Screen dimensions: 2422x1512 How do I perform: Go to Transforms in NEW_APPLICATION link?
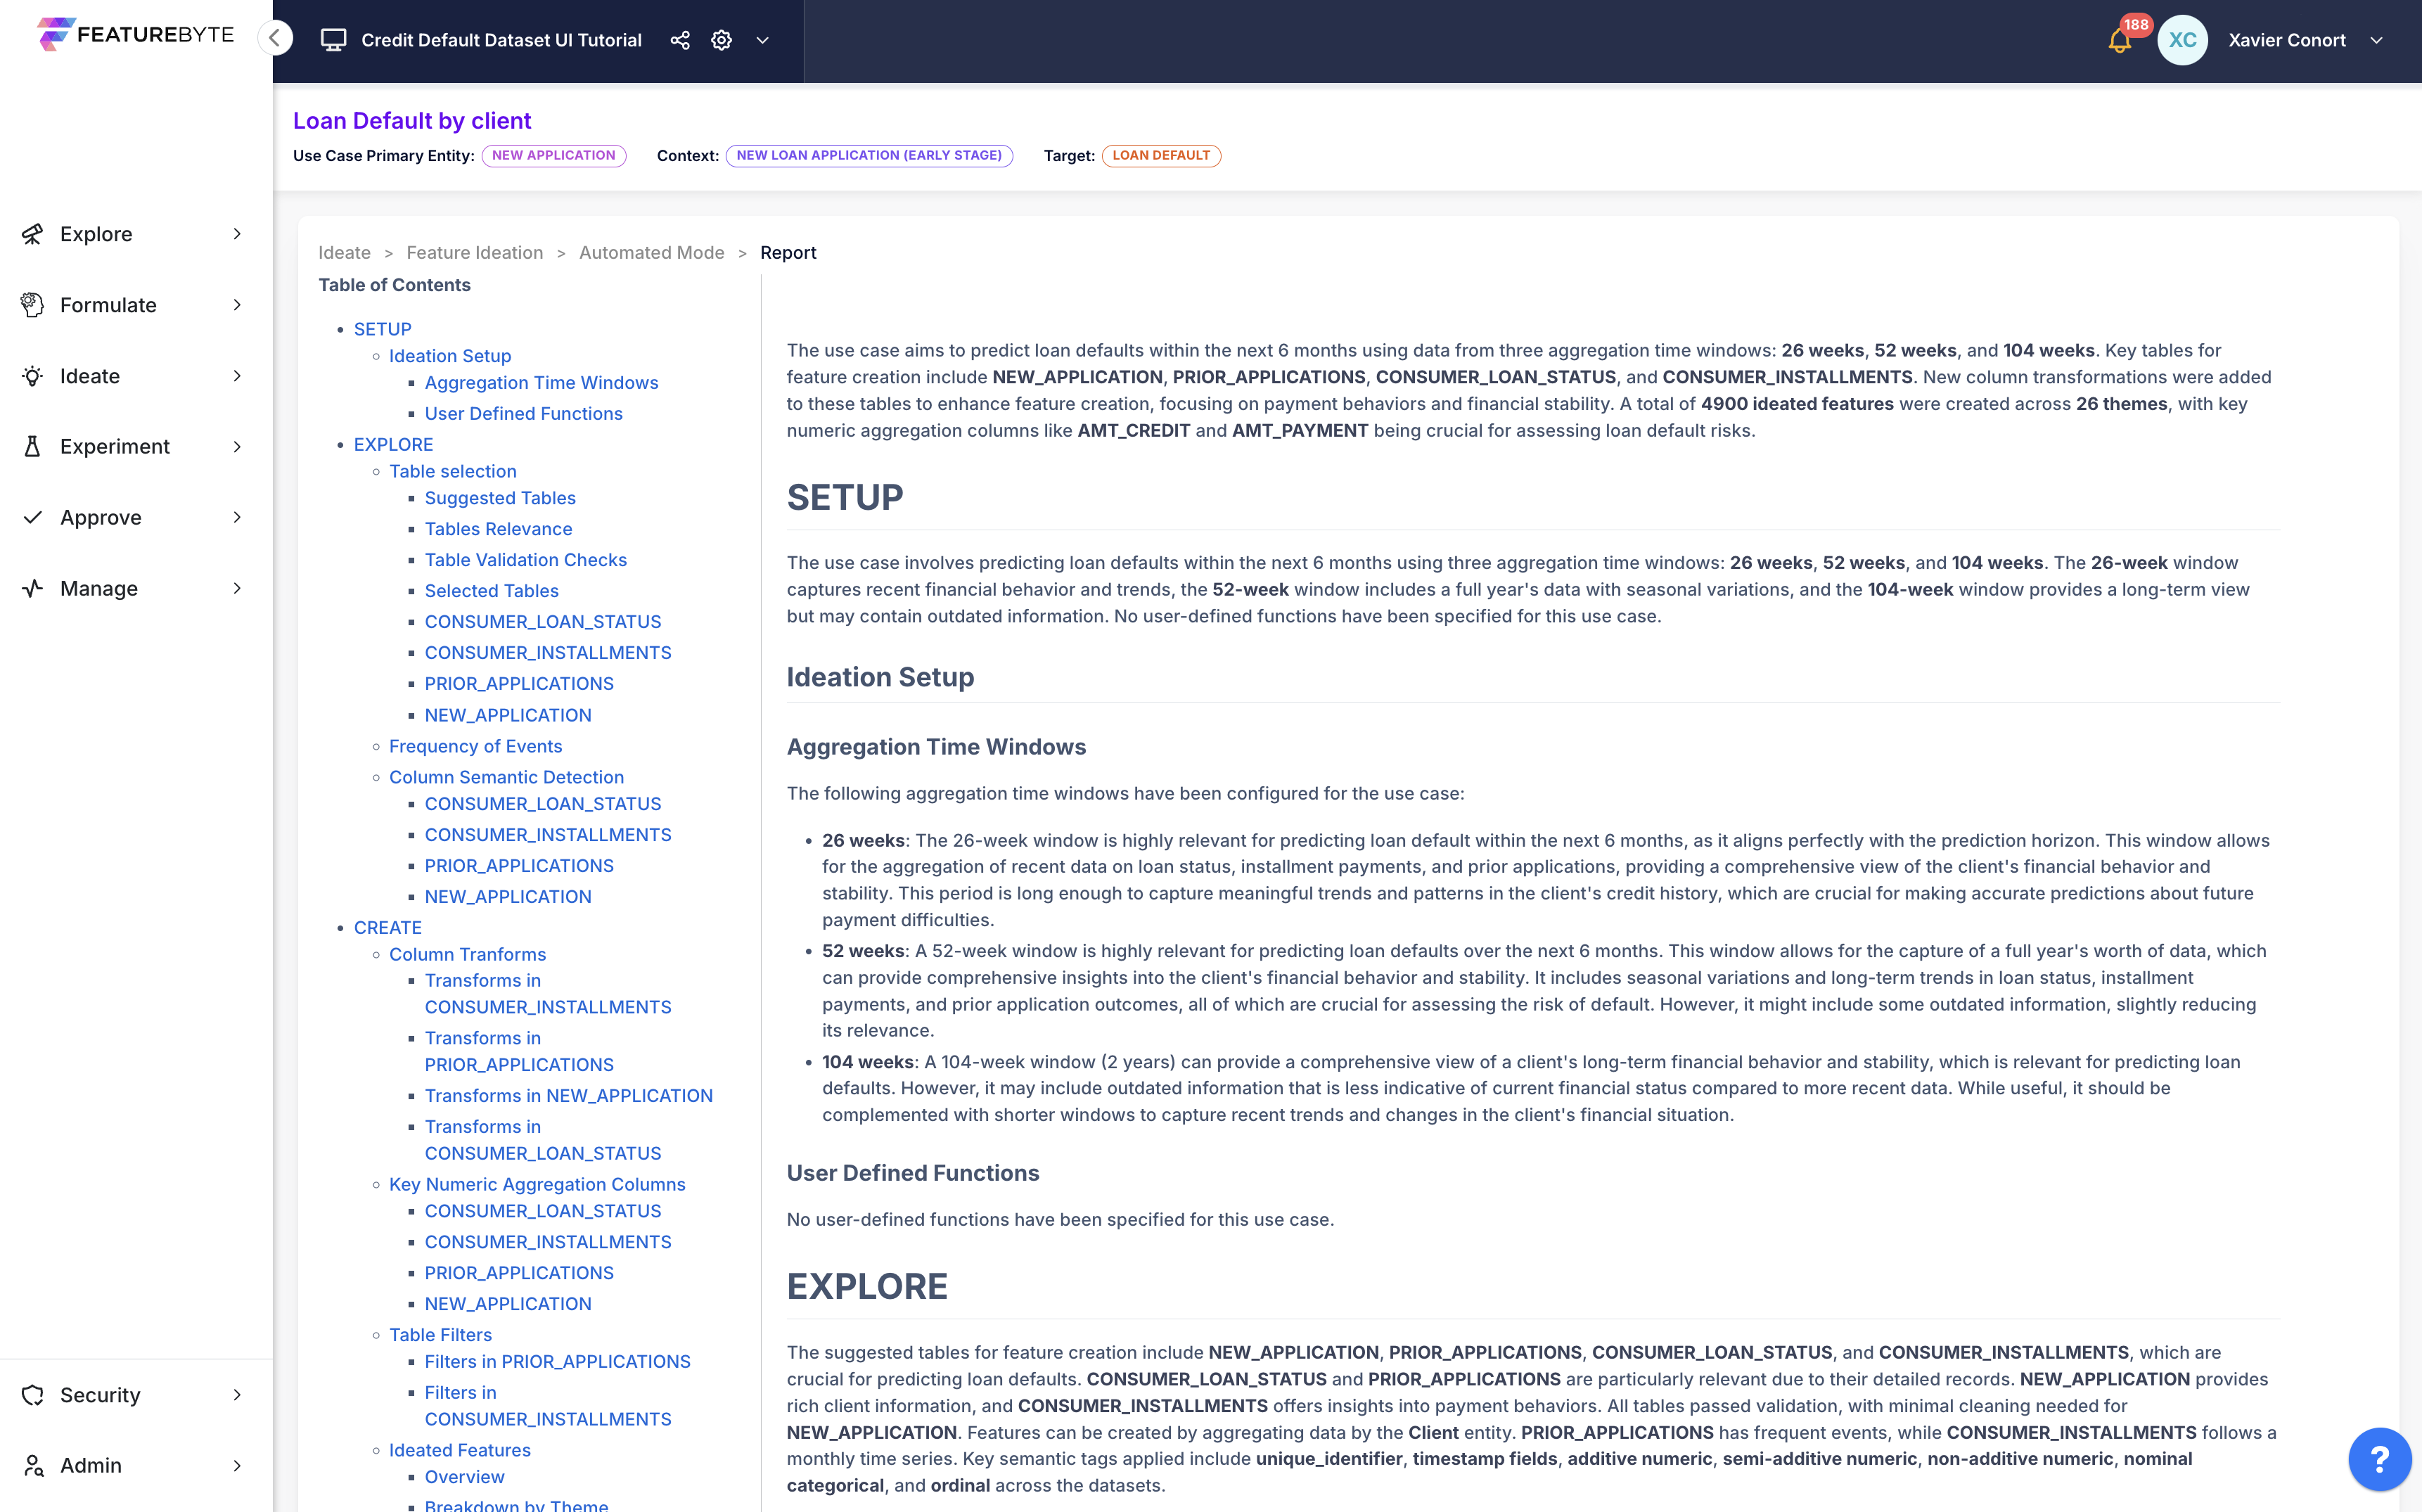[x=568, y=1096]
